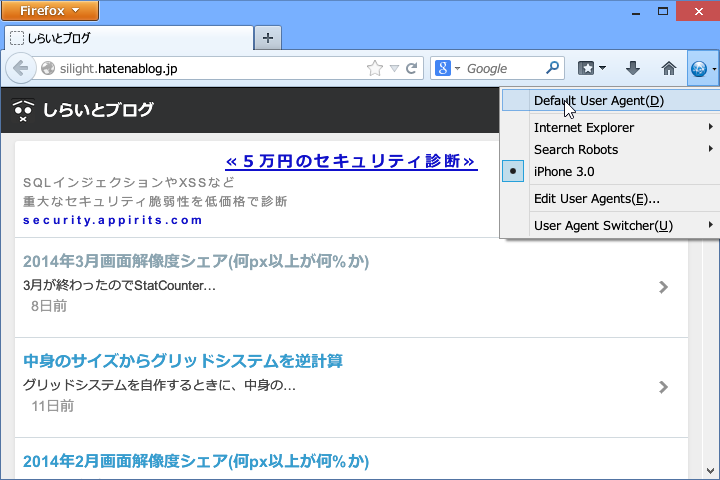Viewport: 720px width, 480px height.
Task: Visit security.appirits.com ad link
Action: (x=113, y=220)
